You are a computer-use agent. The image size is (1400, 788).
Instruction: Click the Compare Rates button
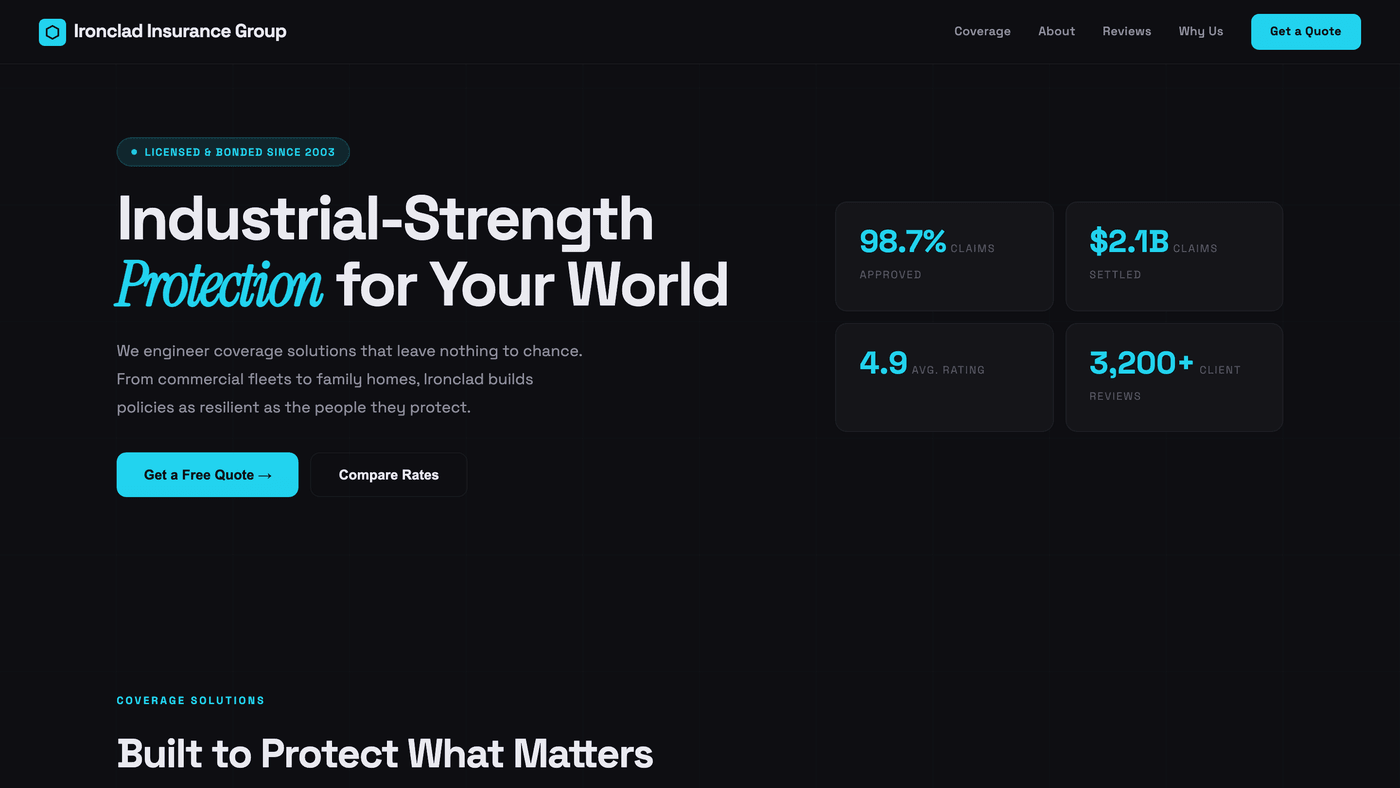pos(388,475)
